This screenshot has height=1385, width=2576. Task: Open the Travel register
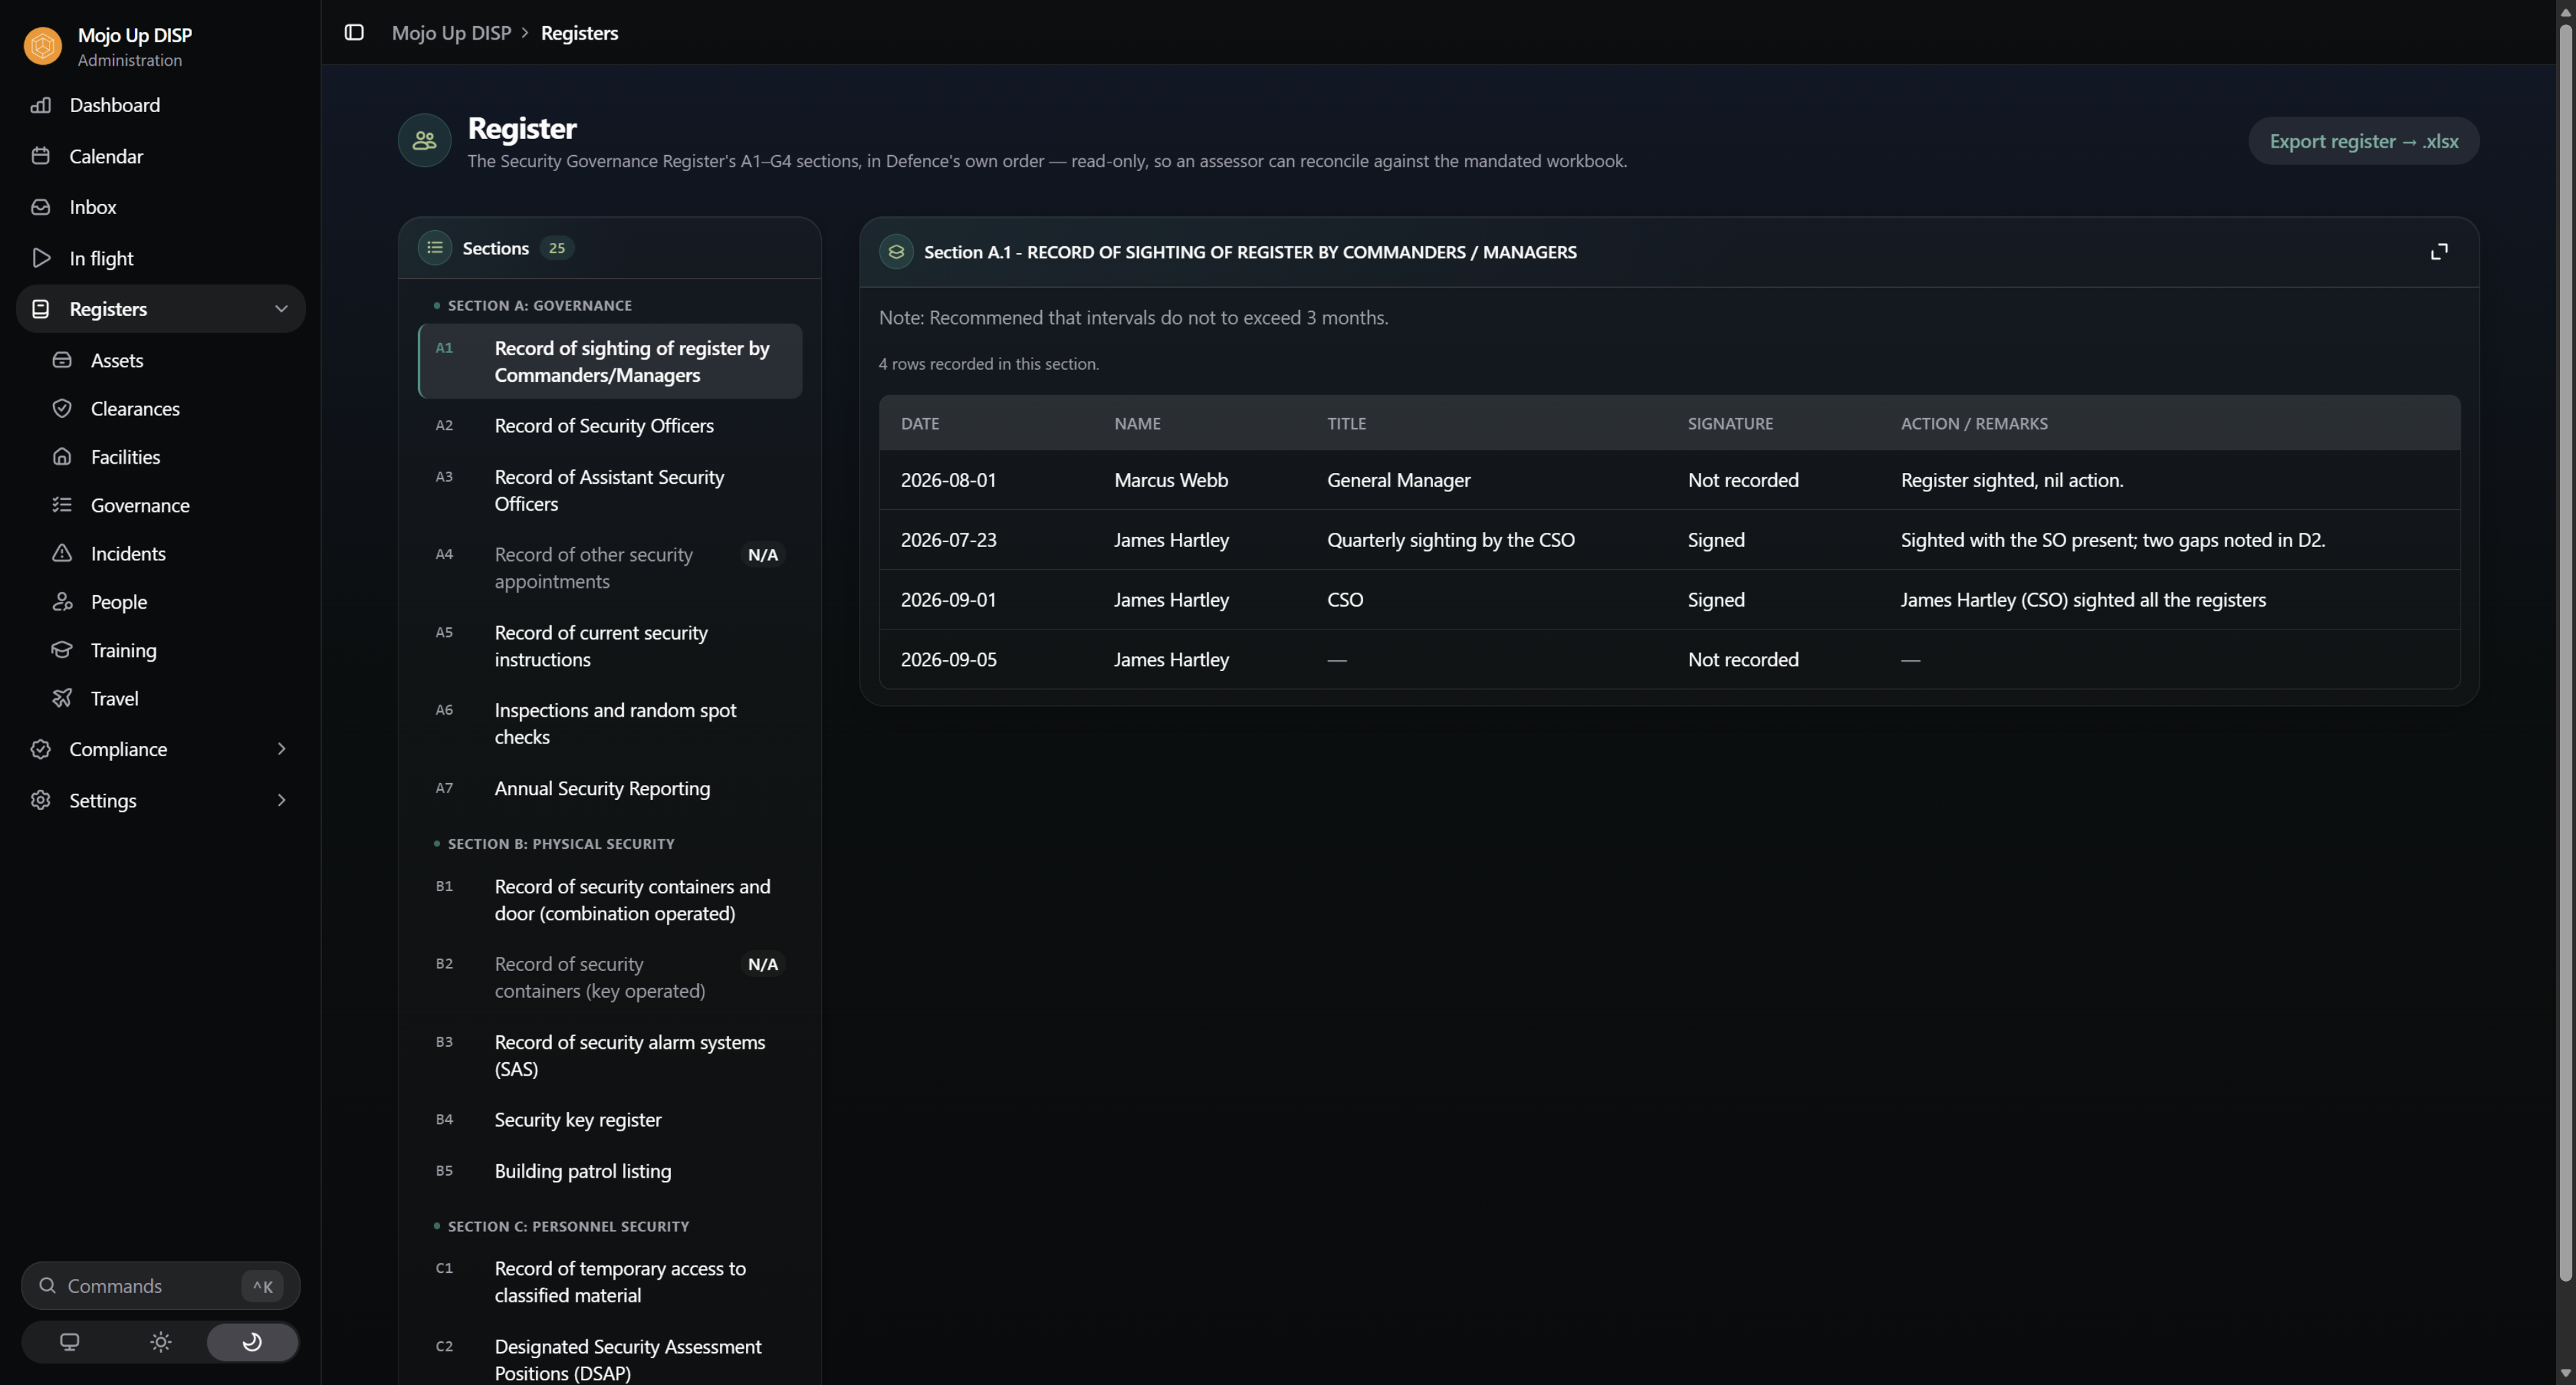(171, 698)
